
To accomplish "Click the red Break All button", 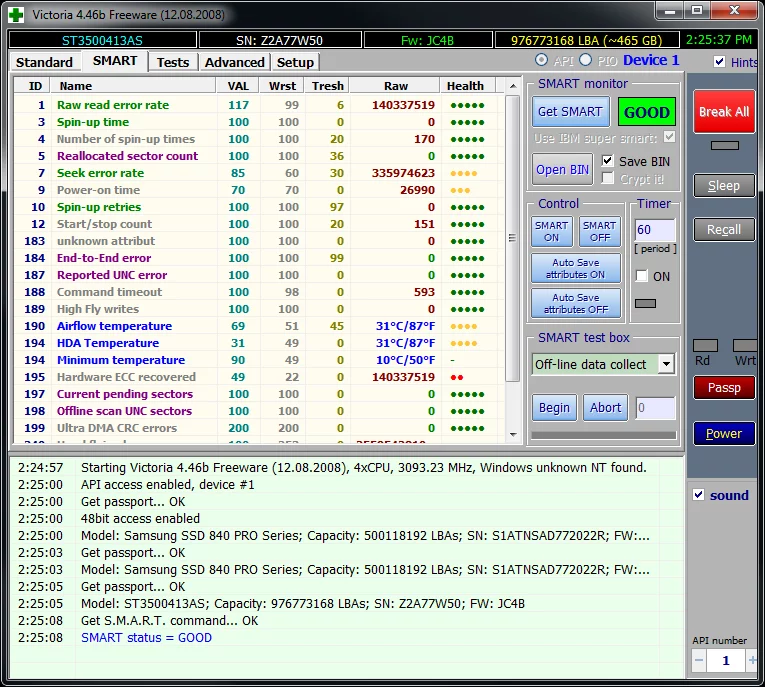I will pos(723,112).
